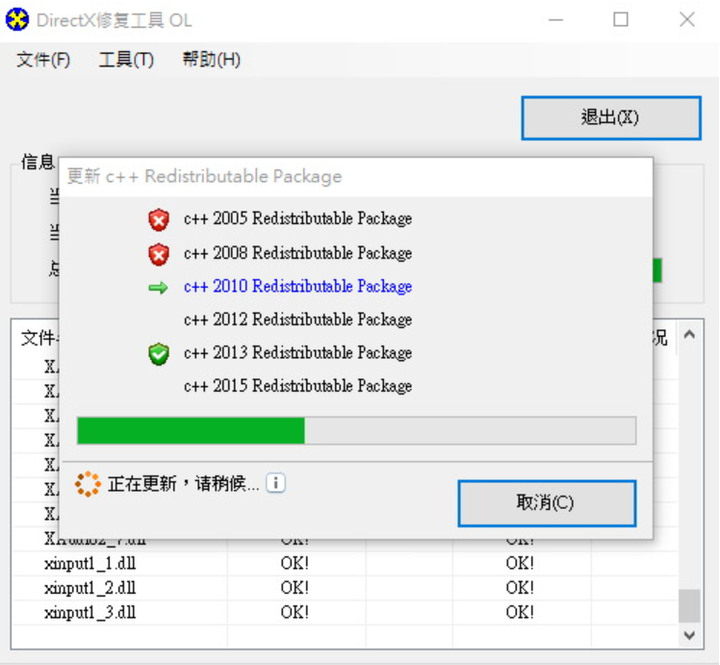Click first OK! status of xinput1_1.dll
The image size is (720, 665).
coord(295,564)
